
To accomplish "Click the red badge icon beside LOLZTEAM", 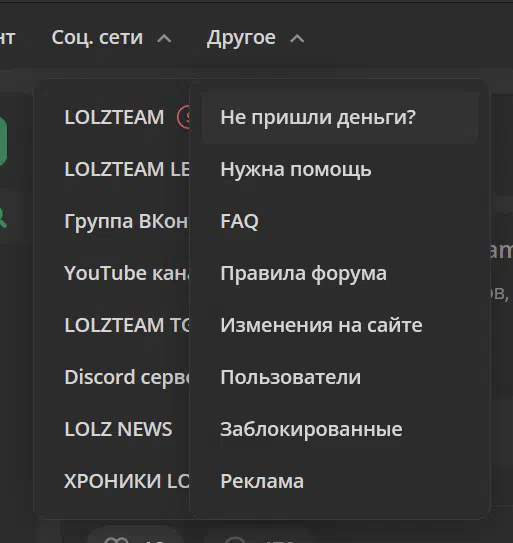I will 183,117.
